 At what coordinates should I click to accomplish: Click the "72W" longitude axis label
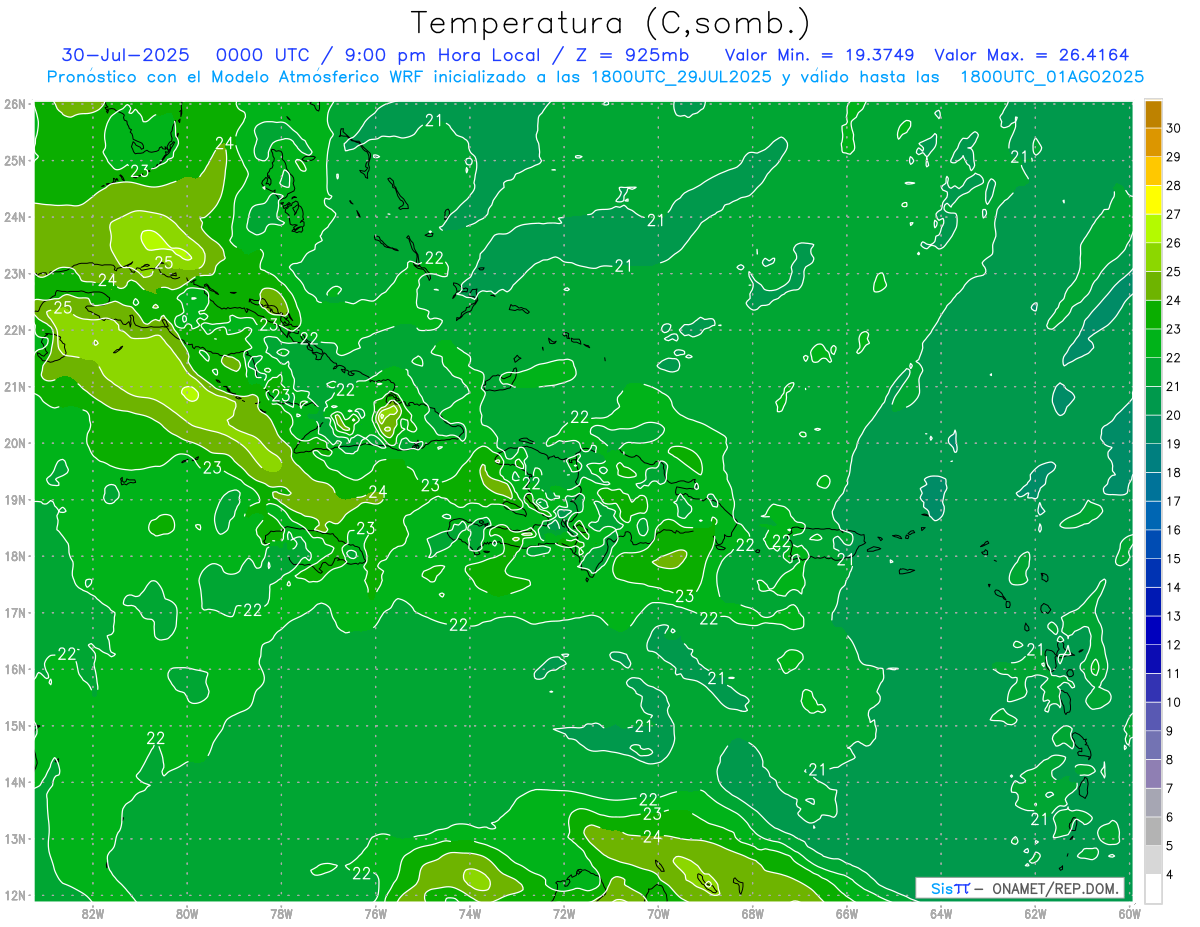pyautogui.click(x=564, y=914)
